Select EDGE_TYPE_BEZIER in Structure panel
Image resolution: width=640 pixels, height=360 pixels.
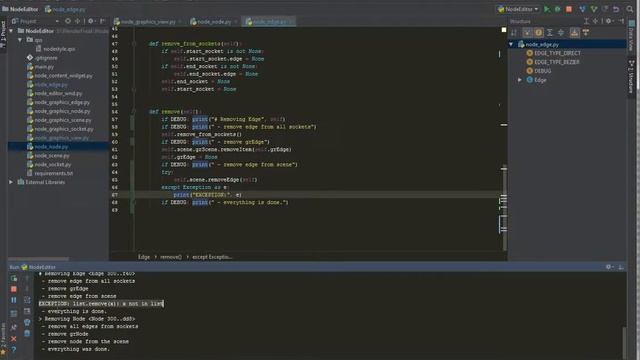click(557, 62)
